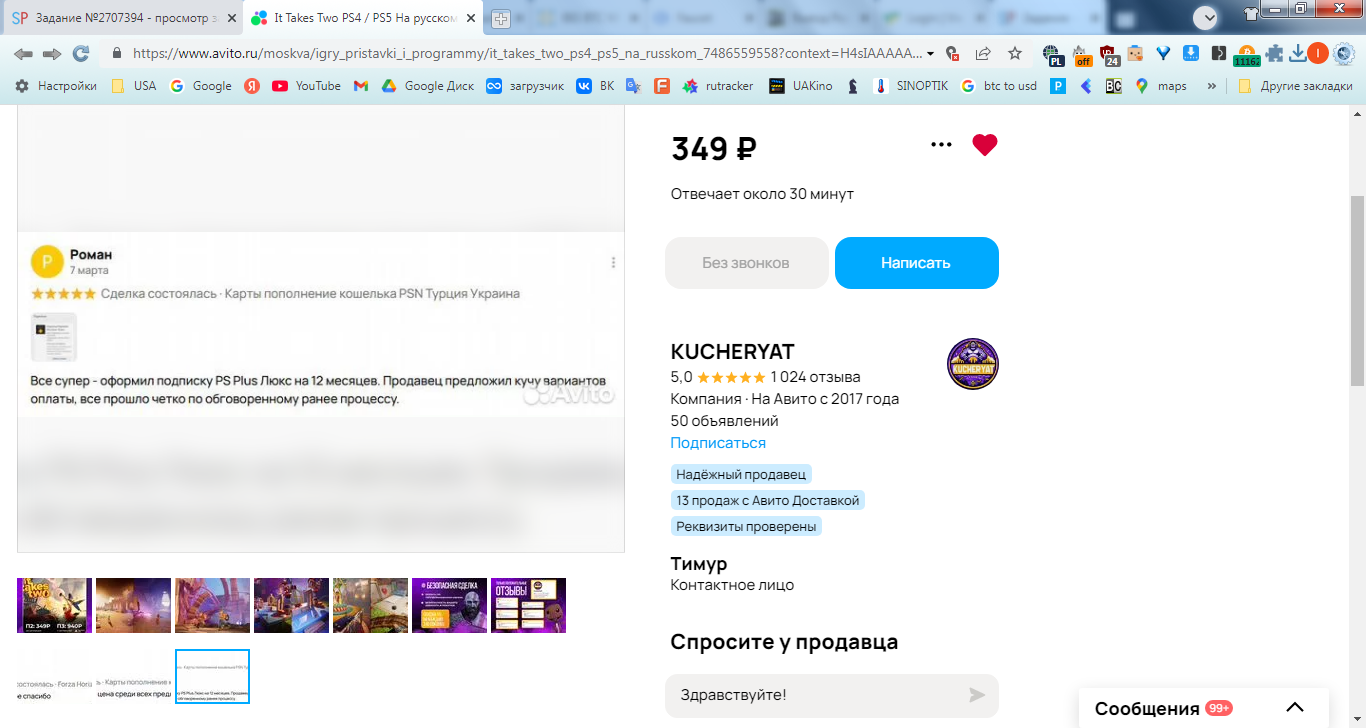
Task: Click the 11162 counter extension icon
Action: click(x=1247, y=55)
